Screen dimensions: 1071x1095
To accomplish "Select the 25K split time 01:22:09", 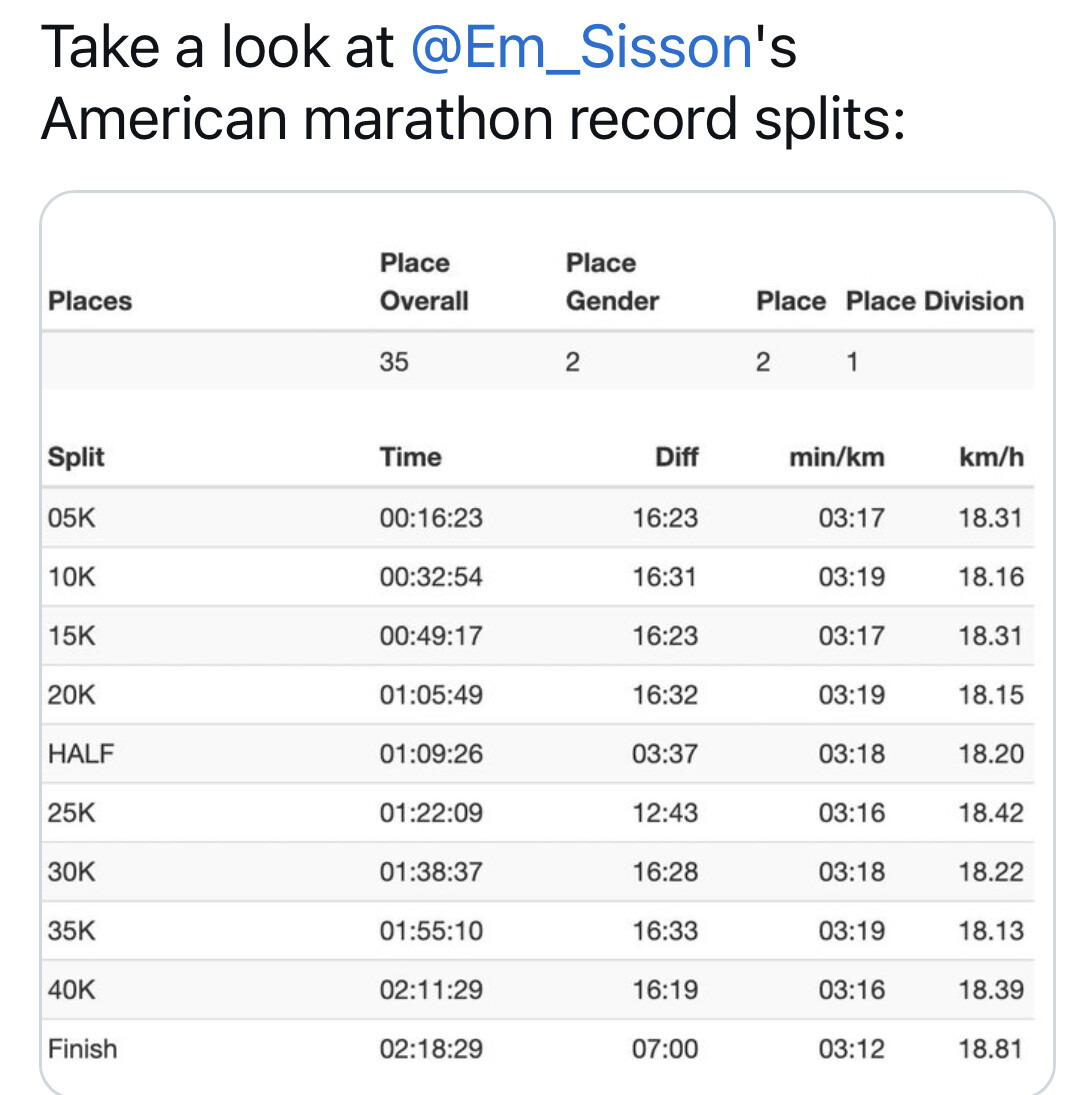I will [431, 812].
